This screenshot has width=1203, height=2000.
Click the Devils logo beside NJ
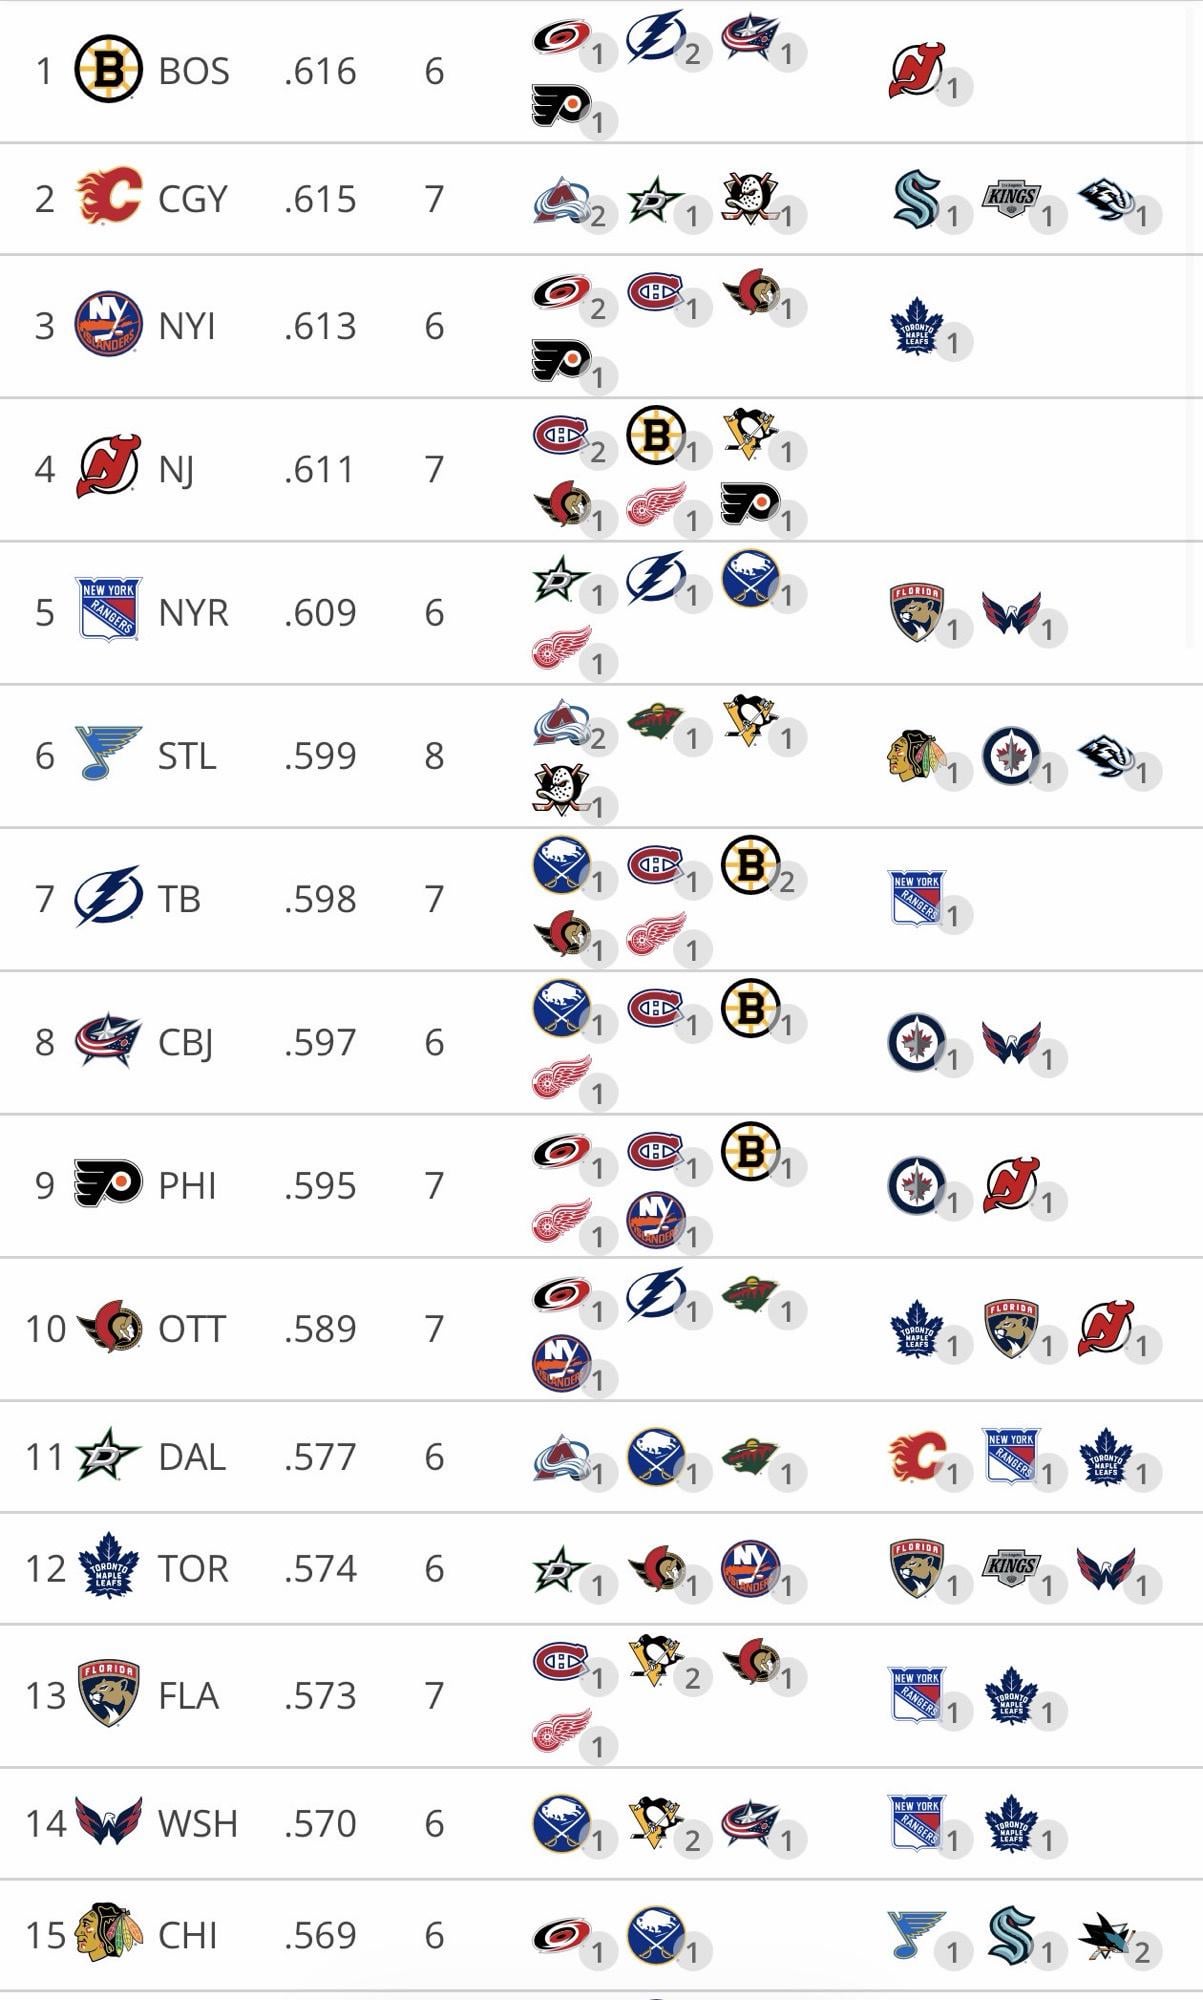pyautogui.click(x=109, y=468)
